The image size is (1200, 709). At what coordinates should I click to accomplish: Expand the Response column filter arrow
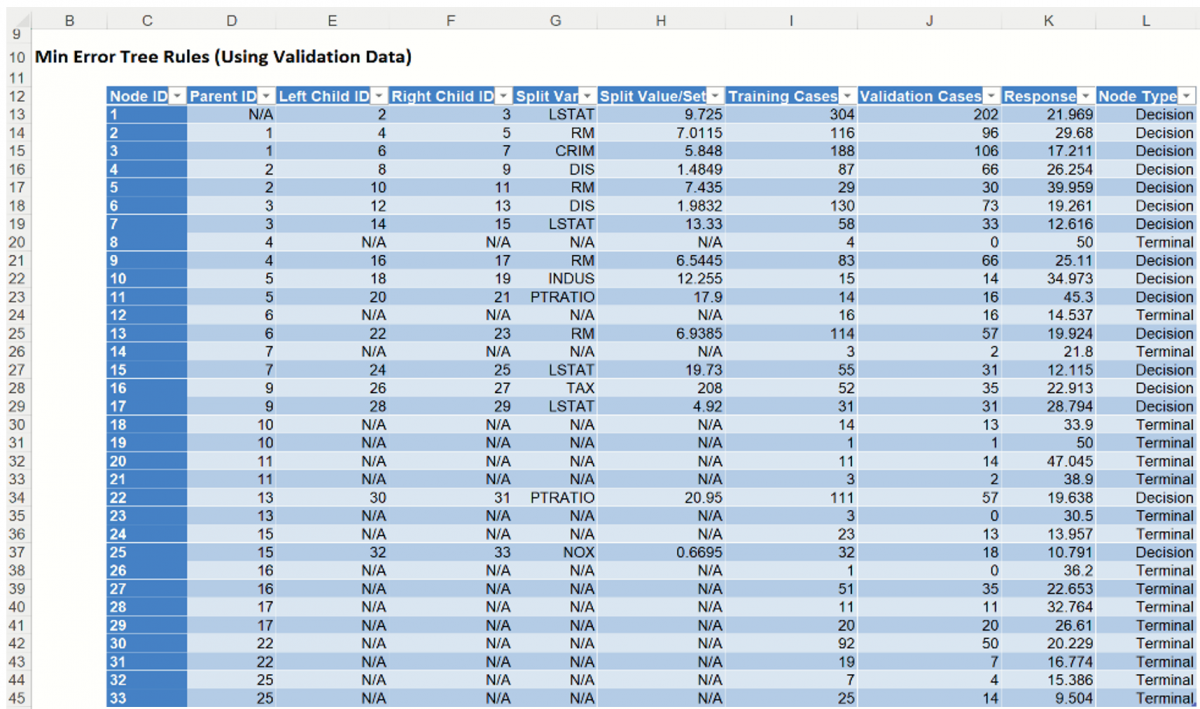1086,96
